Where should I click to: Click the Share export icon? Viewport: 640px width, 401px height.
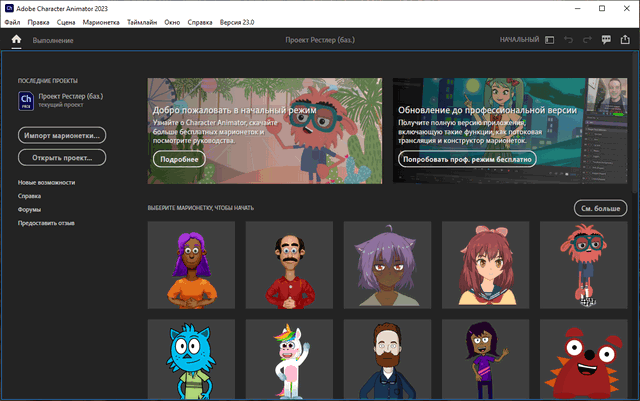625,40
